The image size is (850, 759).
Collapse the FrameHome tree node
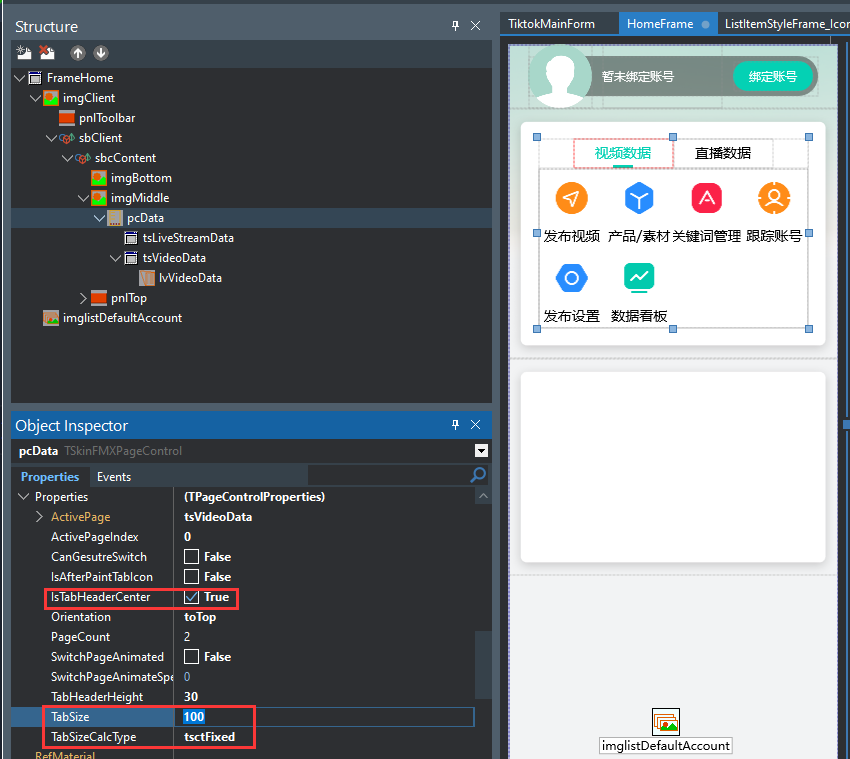[x=20, y=78]
